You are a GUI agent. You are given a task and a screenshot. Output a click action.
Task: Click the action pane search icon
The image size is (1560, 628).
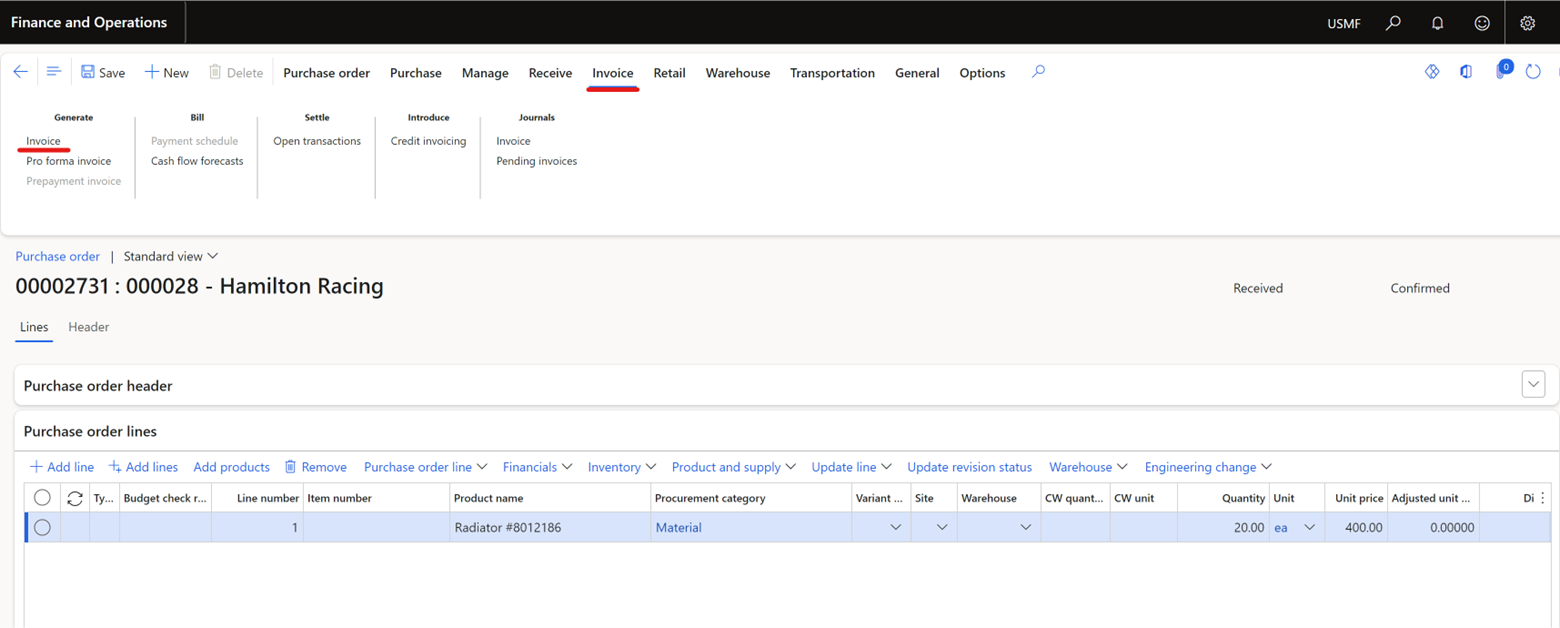pyautogui.click(x=1038, y=72)
